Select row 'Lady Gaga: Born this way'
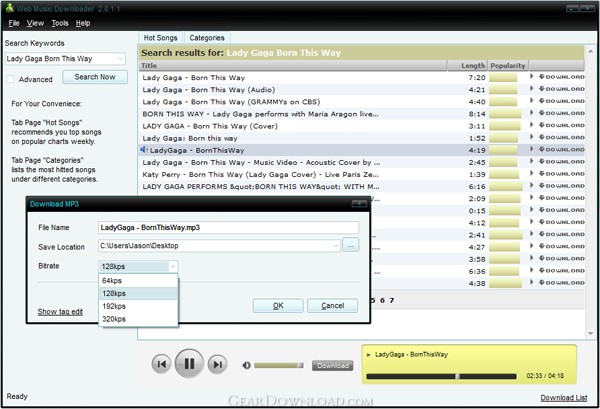The image size is (600, 409). coord(362,138)
